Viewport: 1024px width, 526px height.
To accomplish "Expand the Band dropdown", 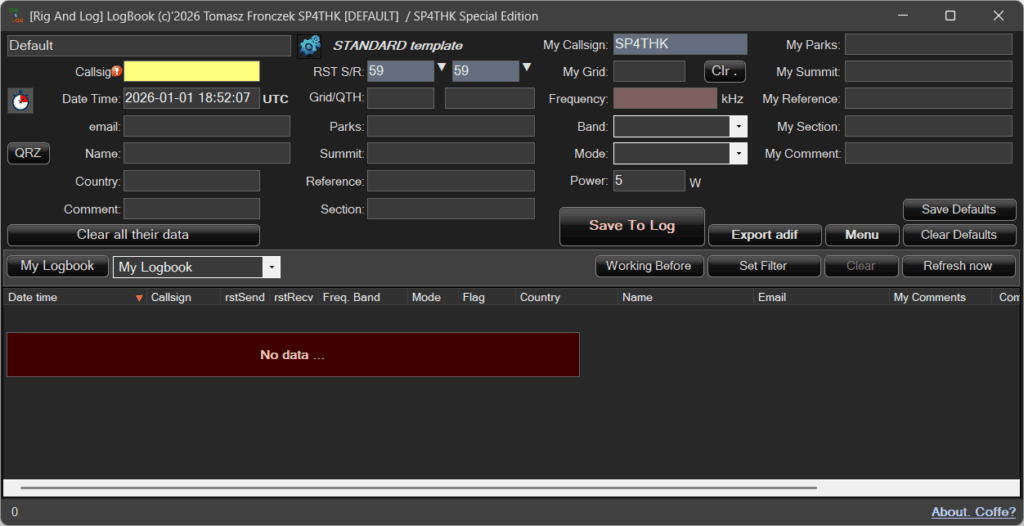I will tap(738, 127).
